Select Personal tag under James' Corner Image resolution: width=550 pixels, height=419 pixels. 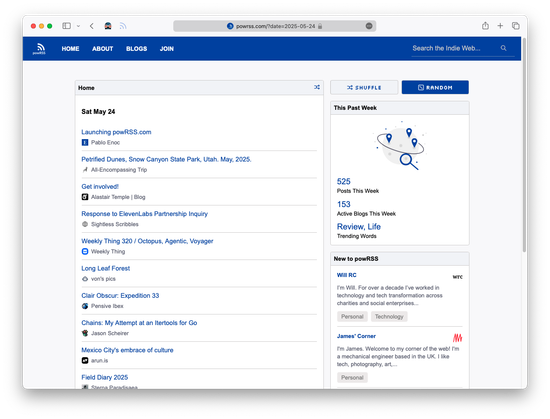click(x=352, y=378)
